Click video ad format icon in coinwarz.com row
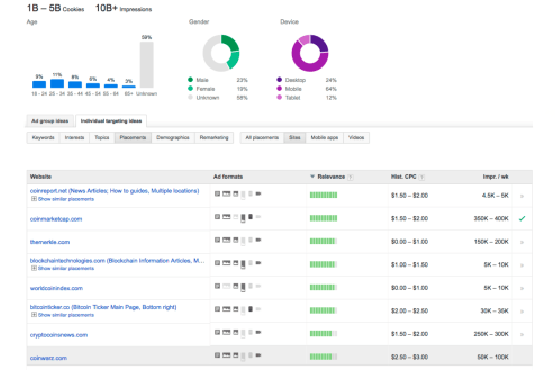 (x=258, y=355)
